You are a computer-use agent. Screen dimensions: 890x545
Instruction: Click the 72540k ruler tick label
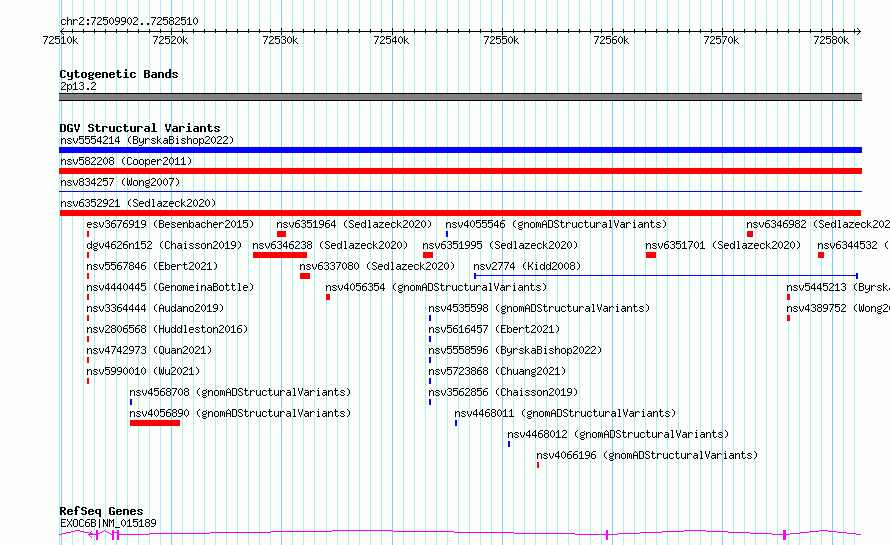391,40
